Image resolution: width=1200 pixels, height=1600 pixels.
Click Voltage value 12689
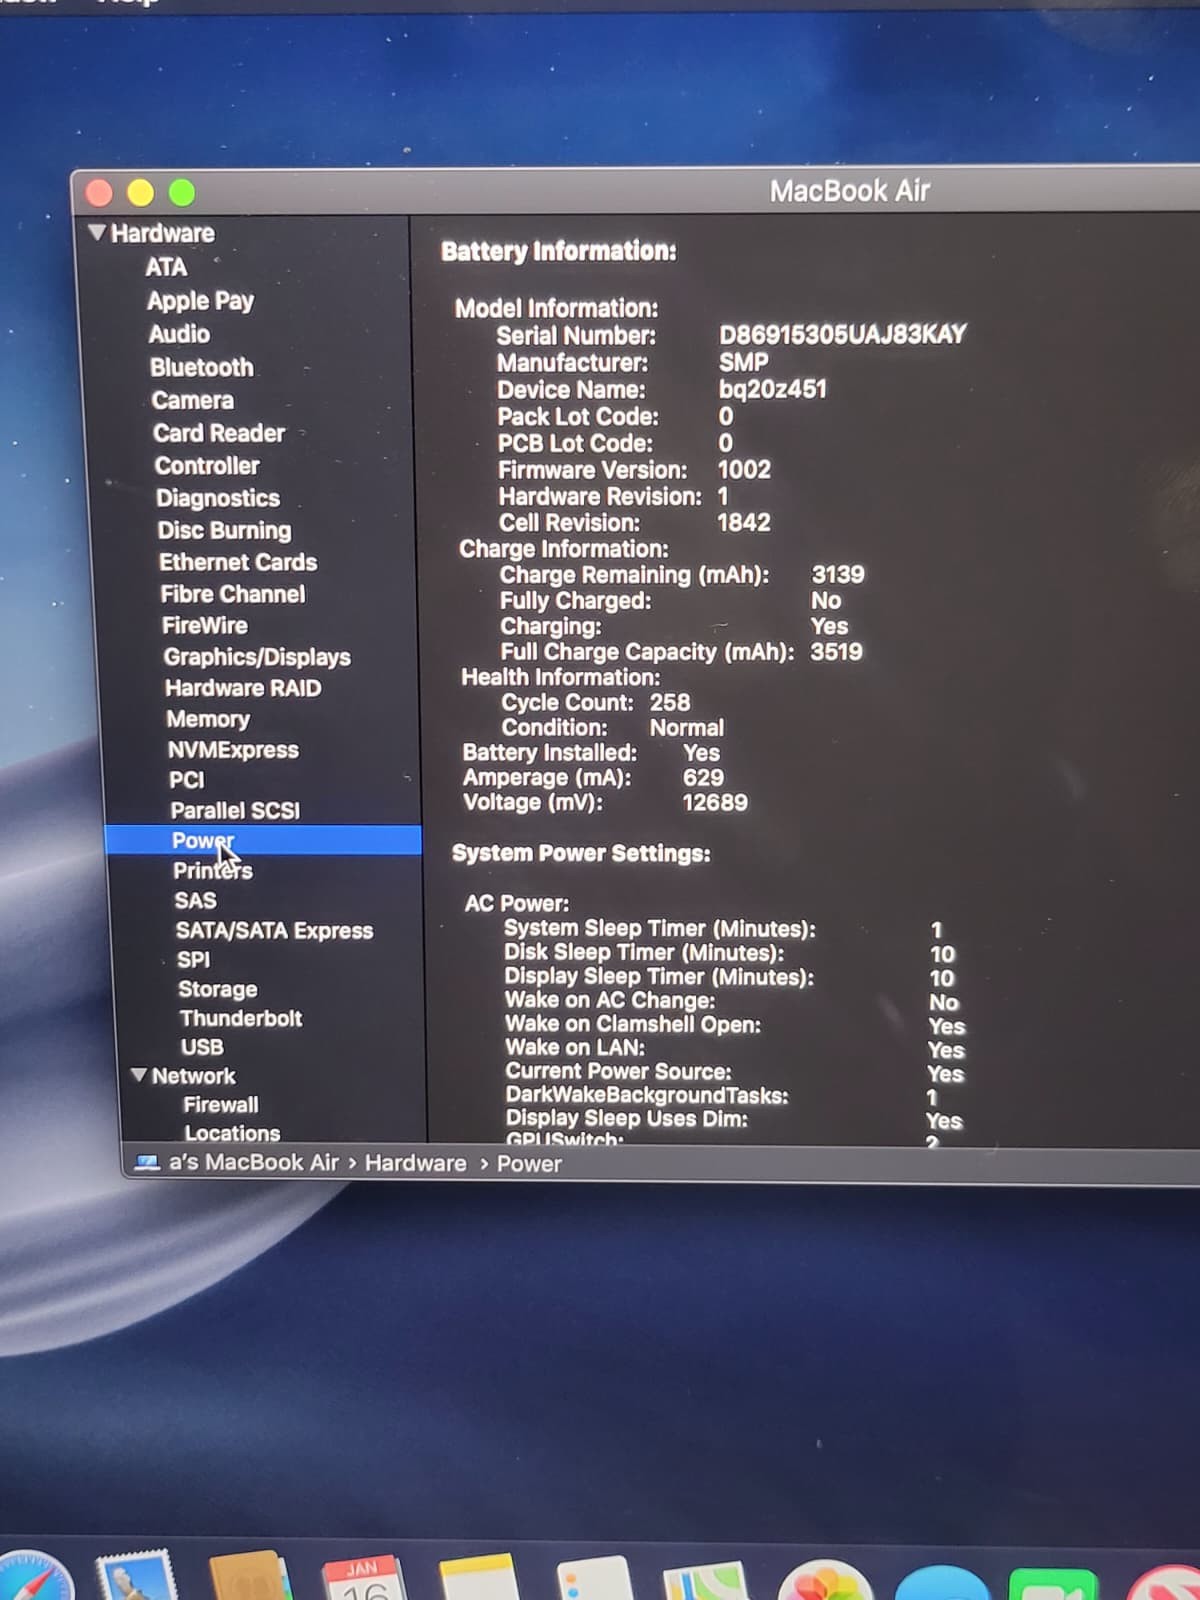coord(715,803)
